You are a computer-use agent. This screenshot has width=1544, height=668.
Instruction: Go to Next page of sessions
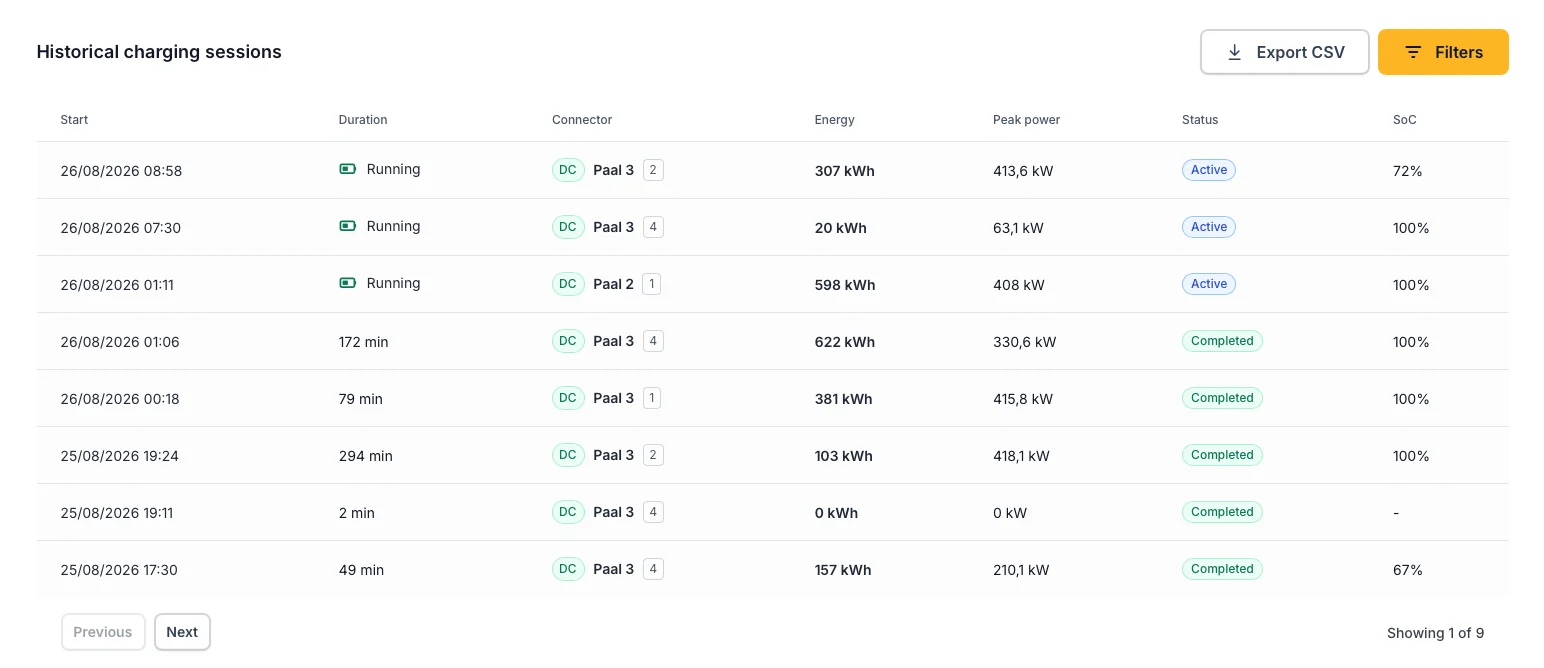[182, 632]
